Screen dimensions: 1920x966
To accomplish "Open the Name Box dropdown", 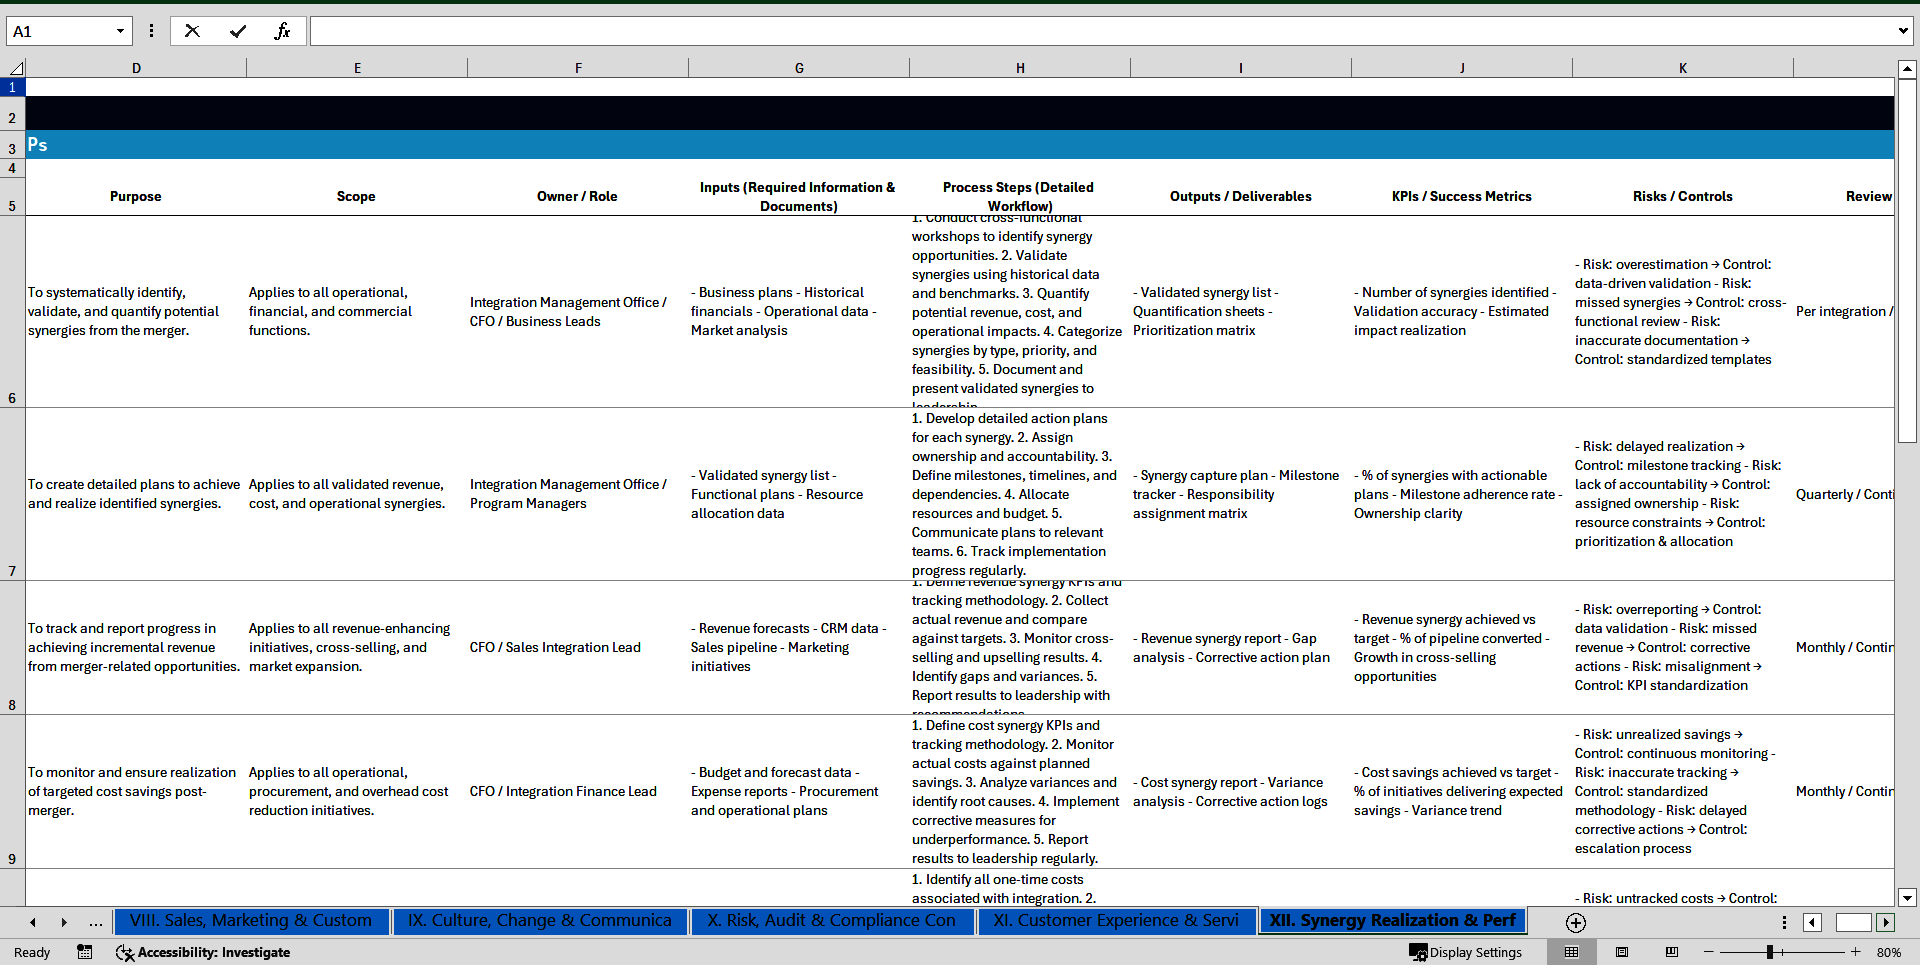I will (120, 31).
